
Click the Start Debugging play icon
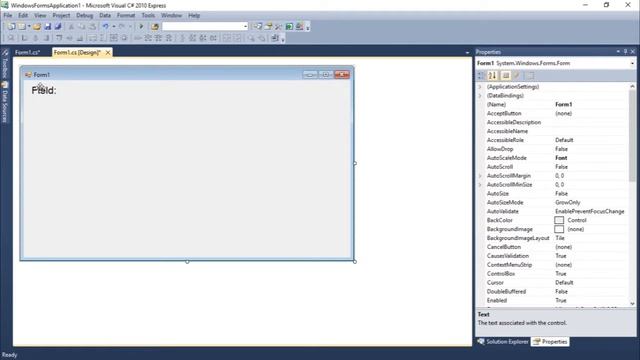coord(141,27)
